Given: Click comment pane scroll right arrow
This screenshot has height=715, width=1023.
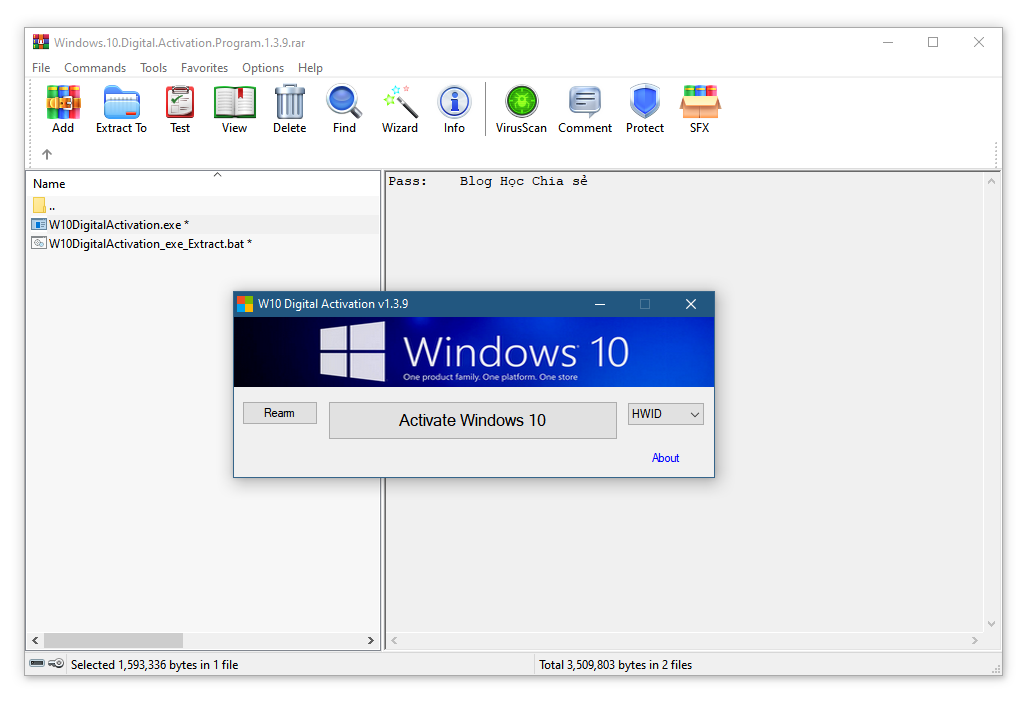Looking at the screenshot, I should [975, 641].
